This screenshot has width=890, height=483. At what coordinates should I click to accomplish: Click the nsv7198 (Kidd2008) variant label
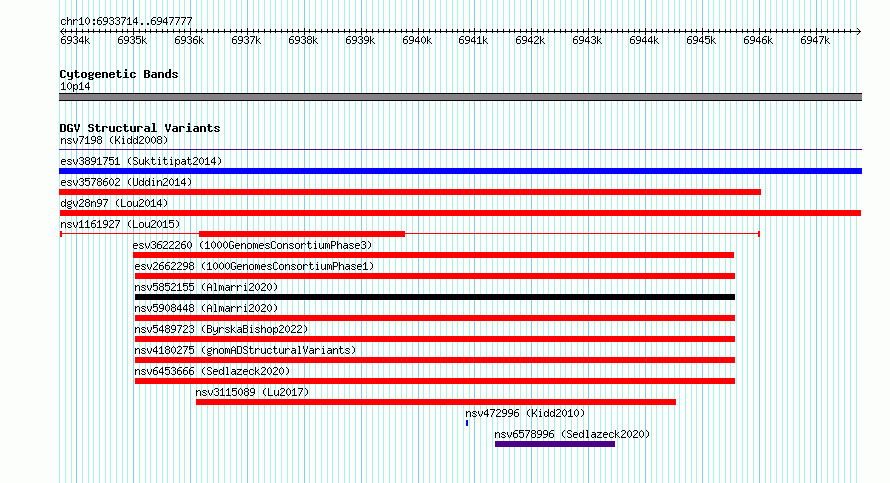pyautogui.click(x=114, y=140)
